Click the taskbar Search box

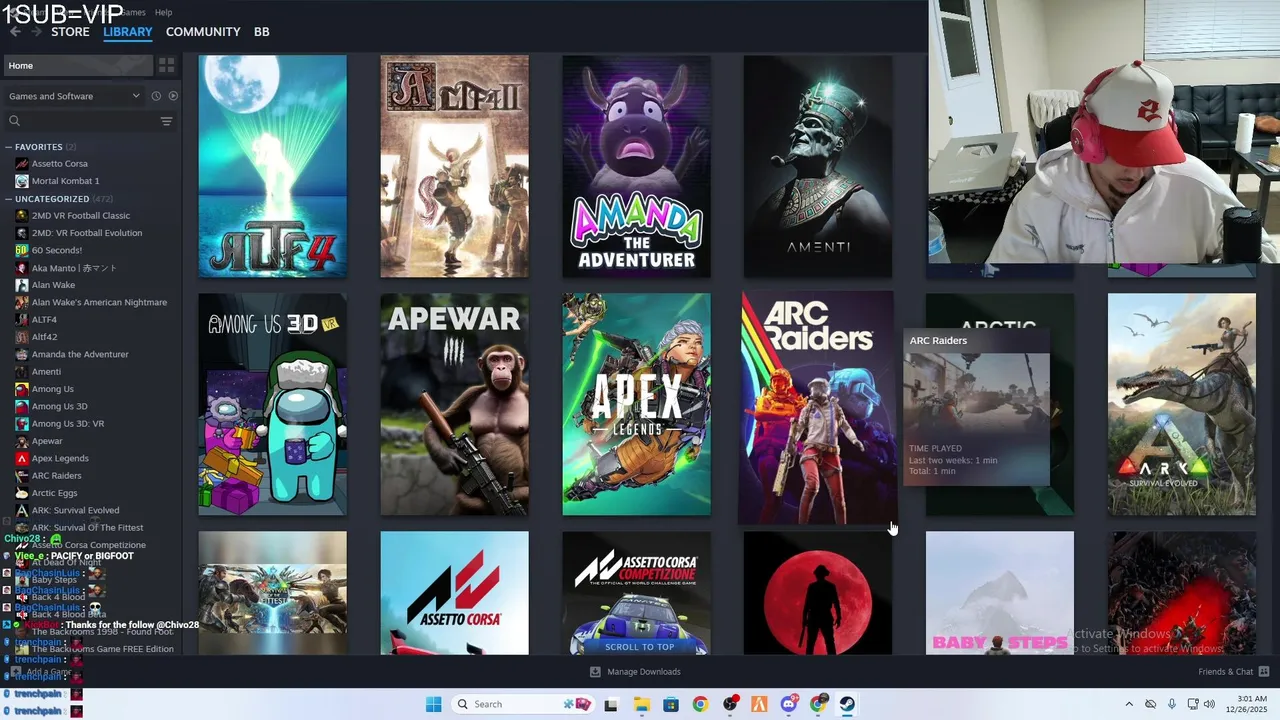[x=524, y=704]
